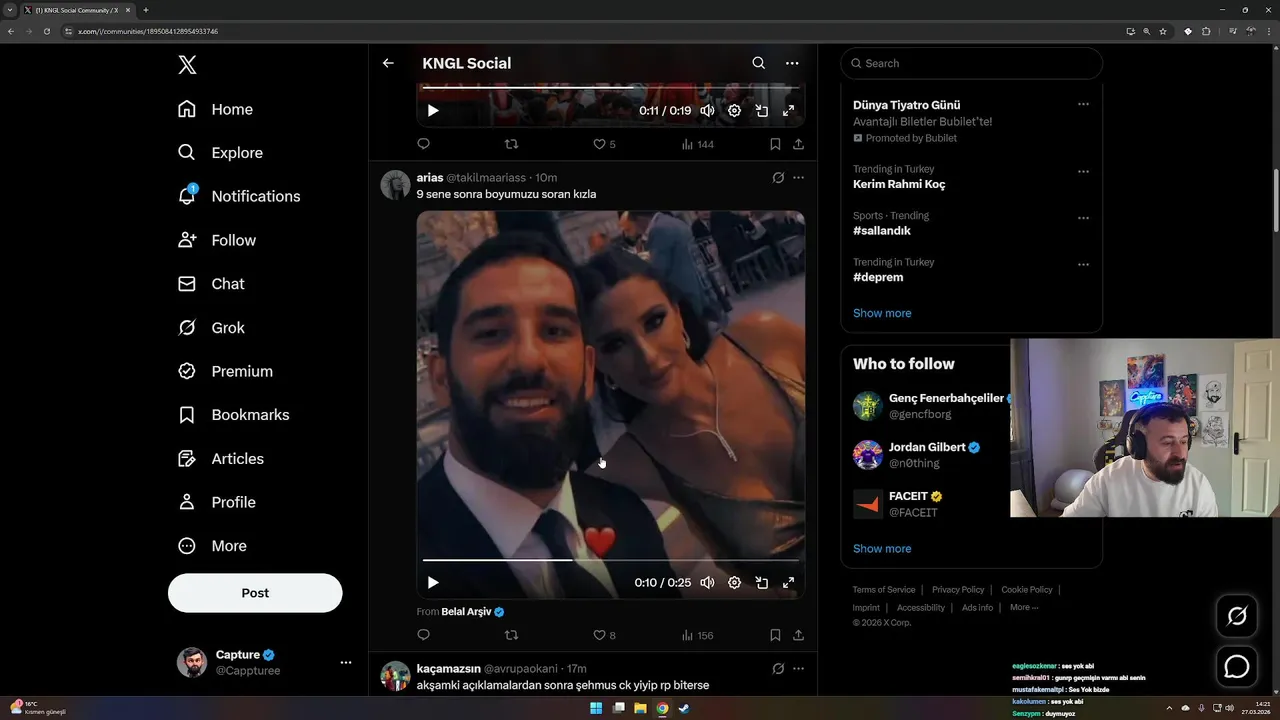Open KNGL Social header more options

[x=792, y=63]
